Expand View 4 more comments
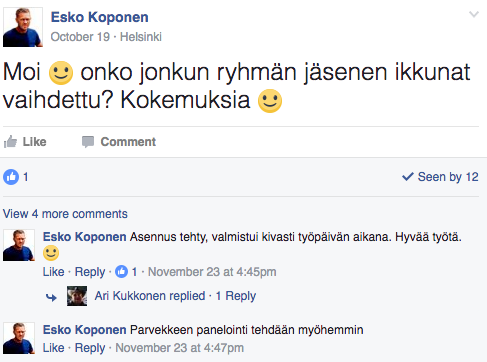 tap(65, 214)
